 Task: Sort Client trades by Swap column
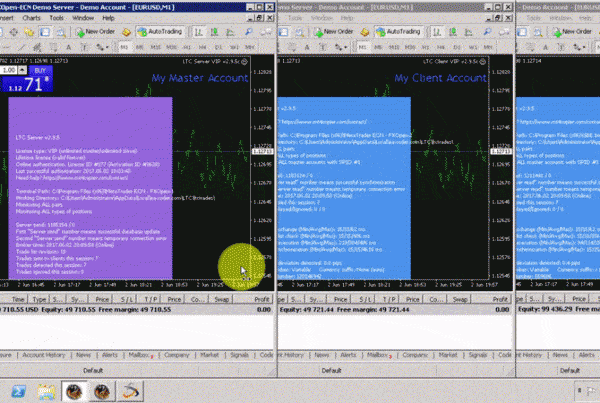[x=460, y=299]
